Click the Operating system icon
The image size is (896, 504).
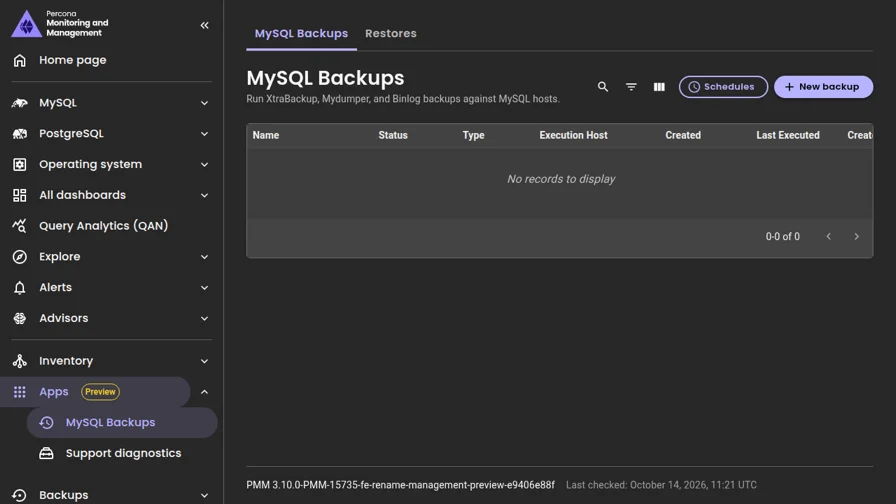pyautogui.click(x=19, y=165)
